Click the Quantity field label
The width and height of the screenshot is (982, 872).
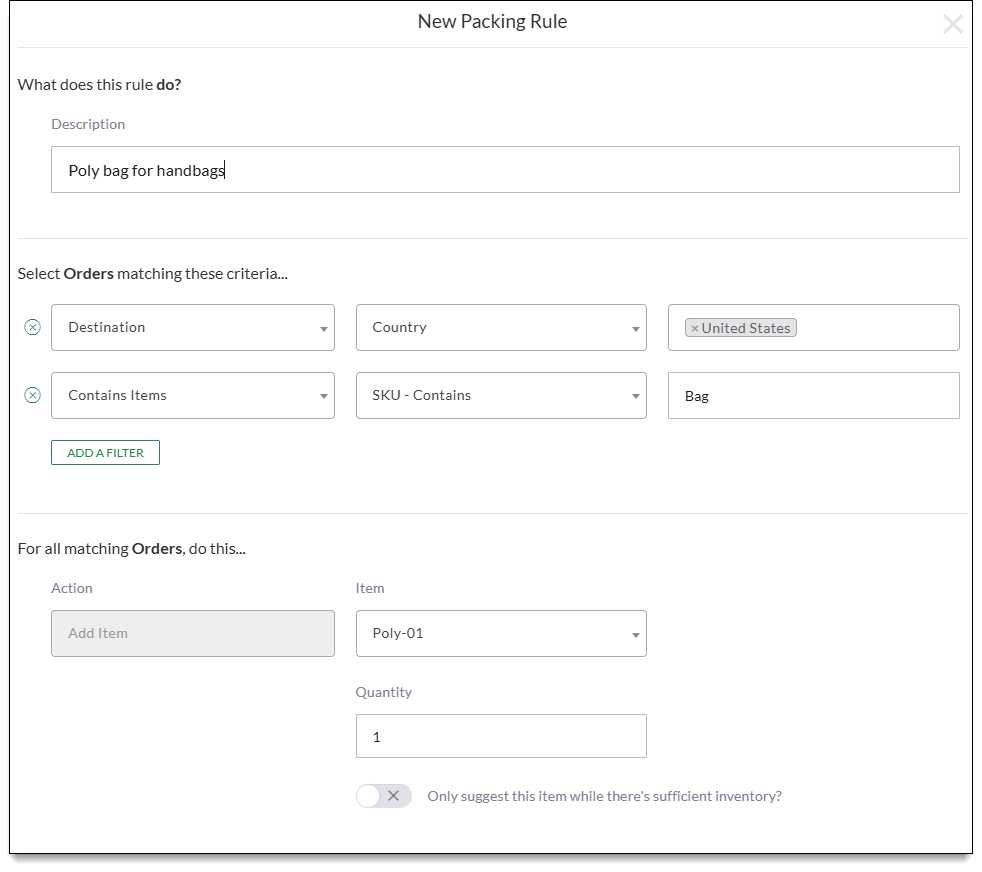[x=383, y=692]
